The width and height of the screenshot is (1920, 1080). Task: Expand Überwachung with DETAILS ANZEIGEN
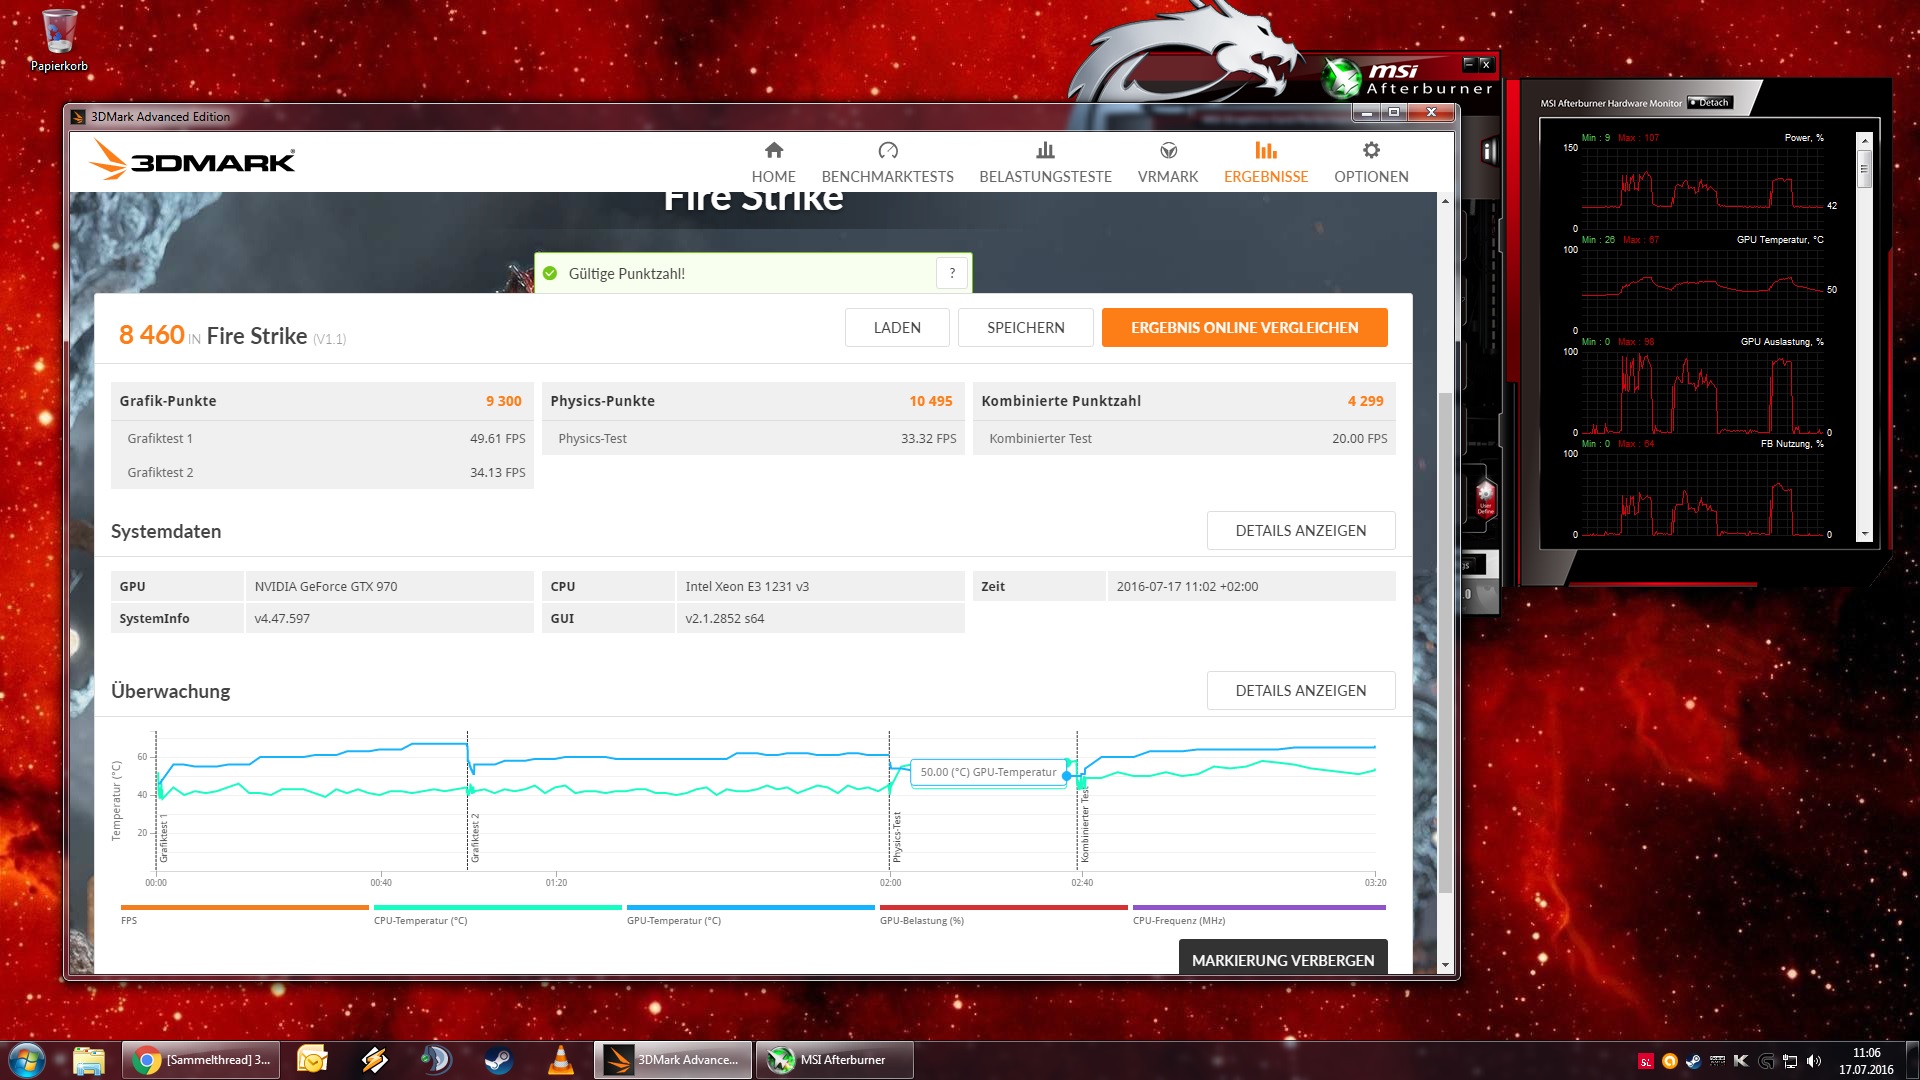click(1300, 691)
